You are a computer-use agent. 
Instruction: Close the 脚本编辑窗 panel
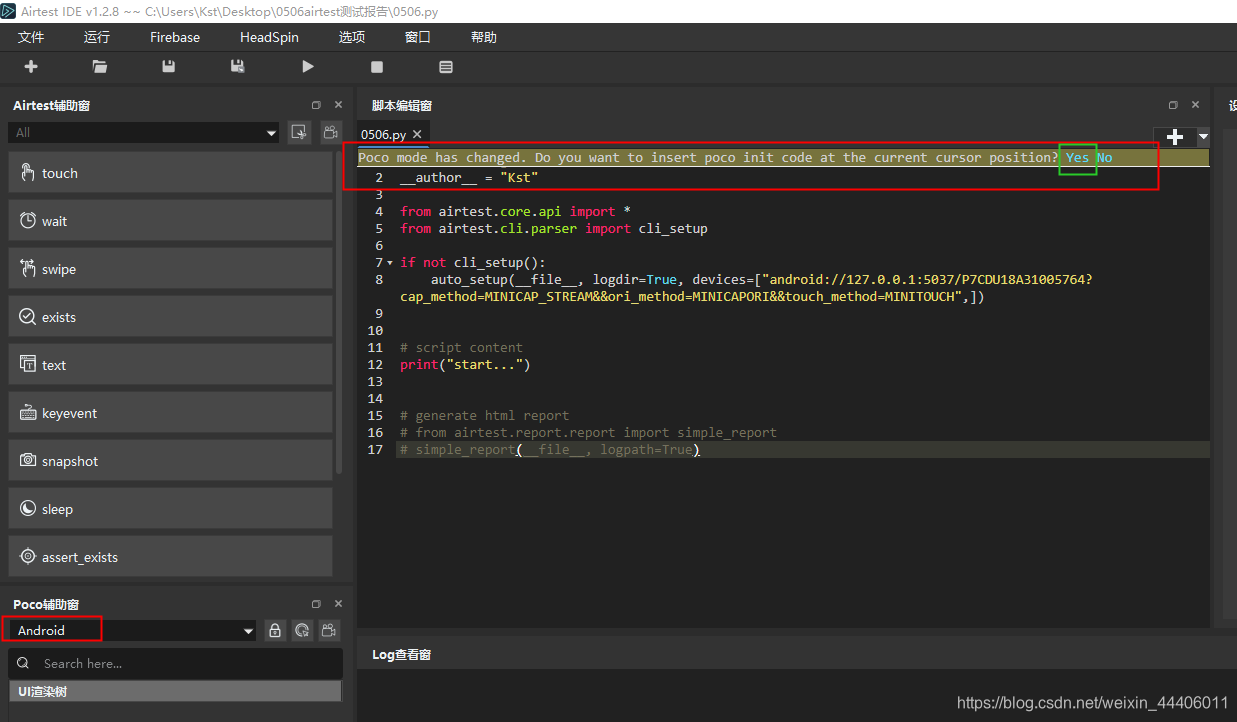(x=1195, y=105)
